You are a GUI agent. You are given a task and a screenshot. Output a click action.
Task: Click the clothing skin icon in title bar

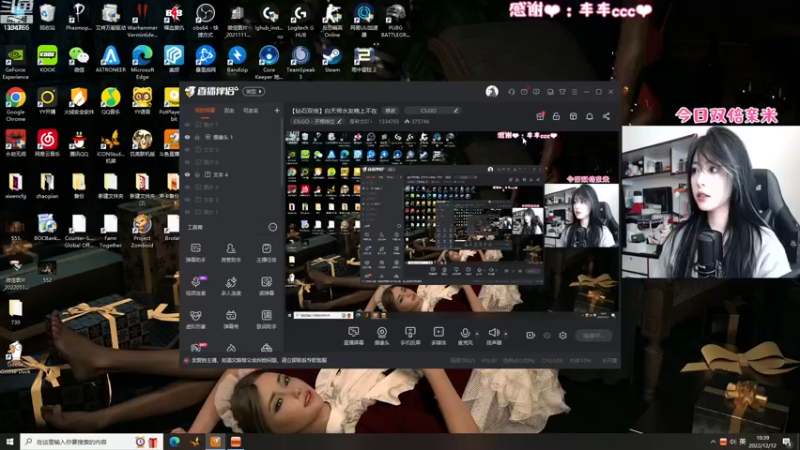(x=562, y=92)
